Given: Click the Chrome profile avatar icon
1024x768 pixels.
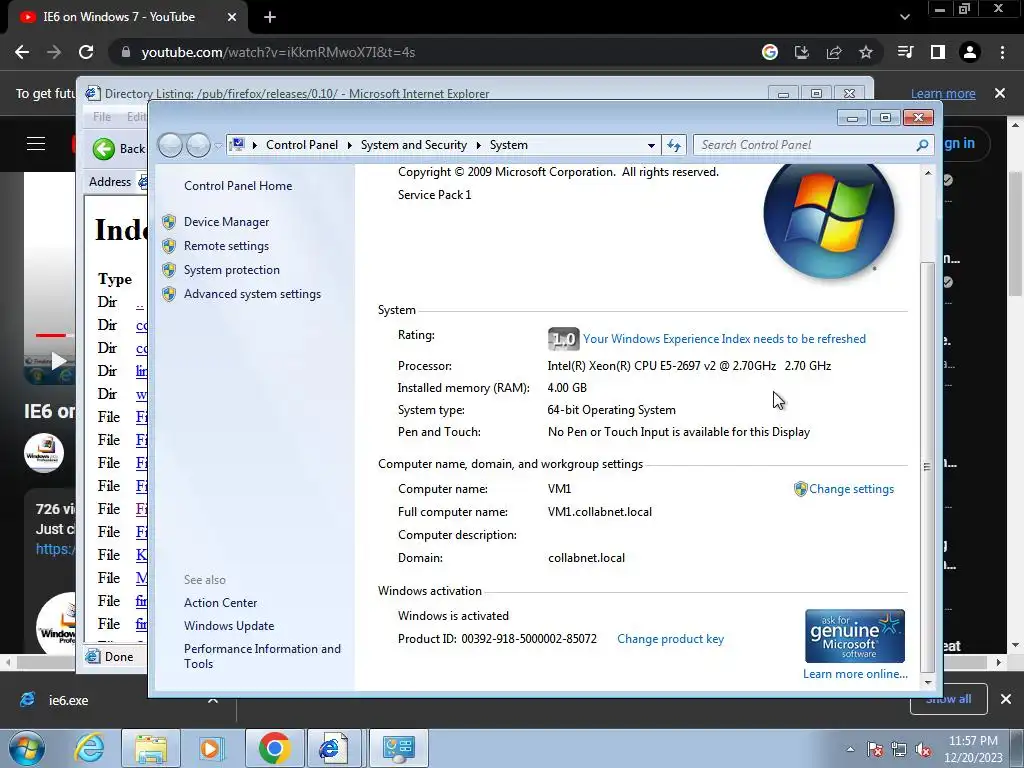Looking at the screenshot, I should pos(970,52).
